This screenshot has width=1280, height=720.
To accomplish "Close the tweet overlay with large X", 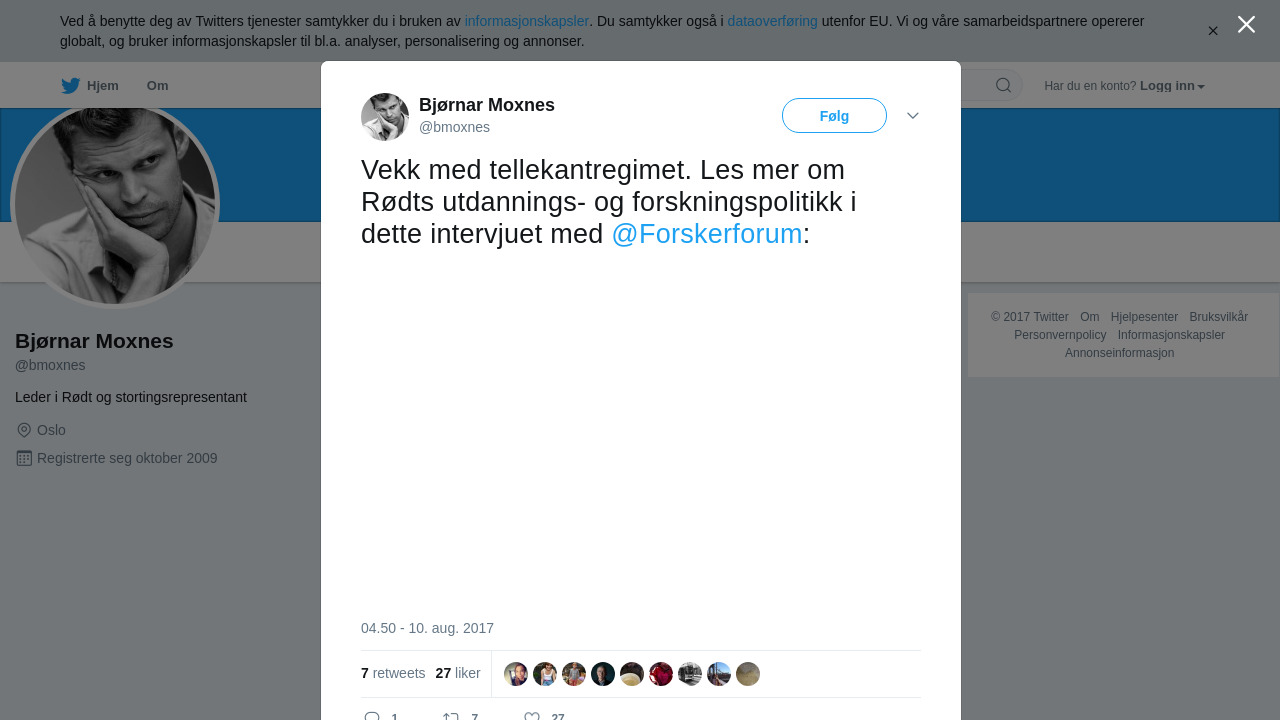I will point(1246,25).
